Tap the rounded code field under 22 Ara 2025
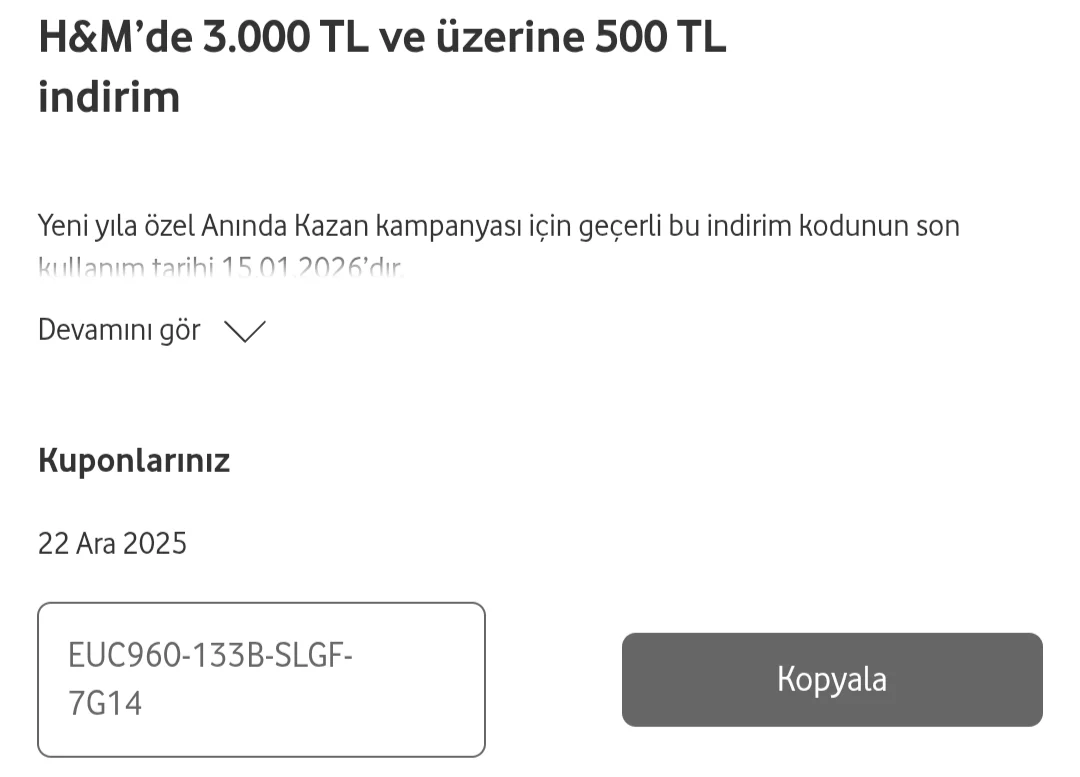Screen dimensions: 1080x777 coord(260,680)
